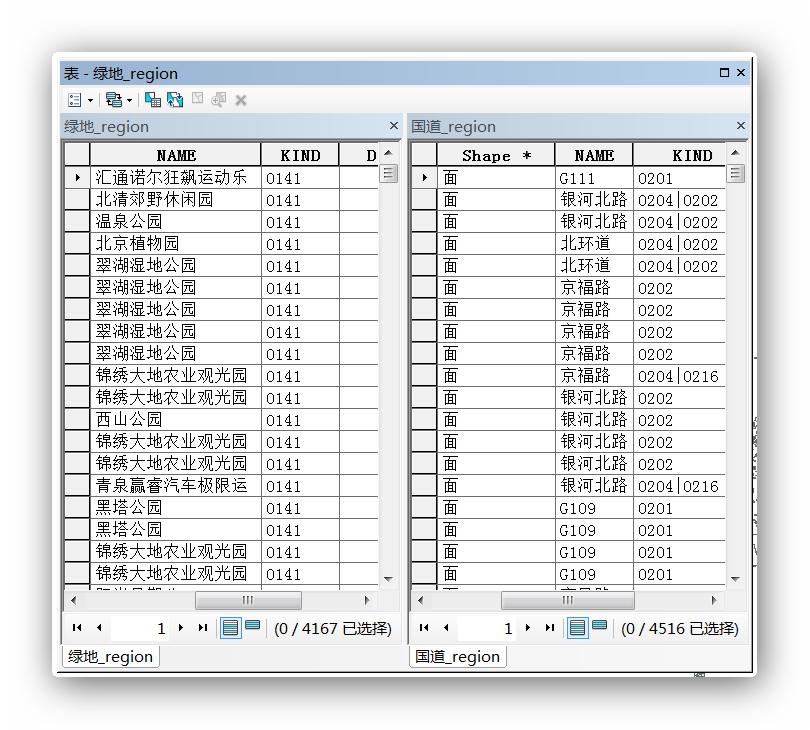This screenshot has width=810, height=730.
Task: Open the Related Tables icon
Action: point(114,100)
